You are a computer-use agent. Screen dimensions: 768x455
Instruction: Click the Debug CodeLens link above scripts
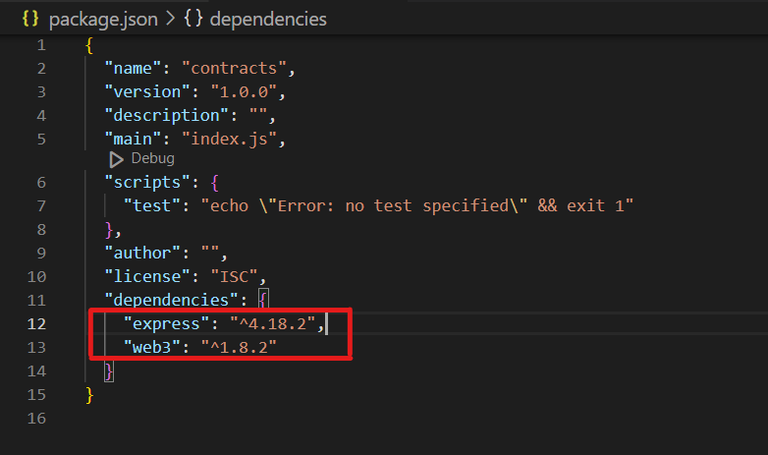(x=152, y=159)
